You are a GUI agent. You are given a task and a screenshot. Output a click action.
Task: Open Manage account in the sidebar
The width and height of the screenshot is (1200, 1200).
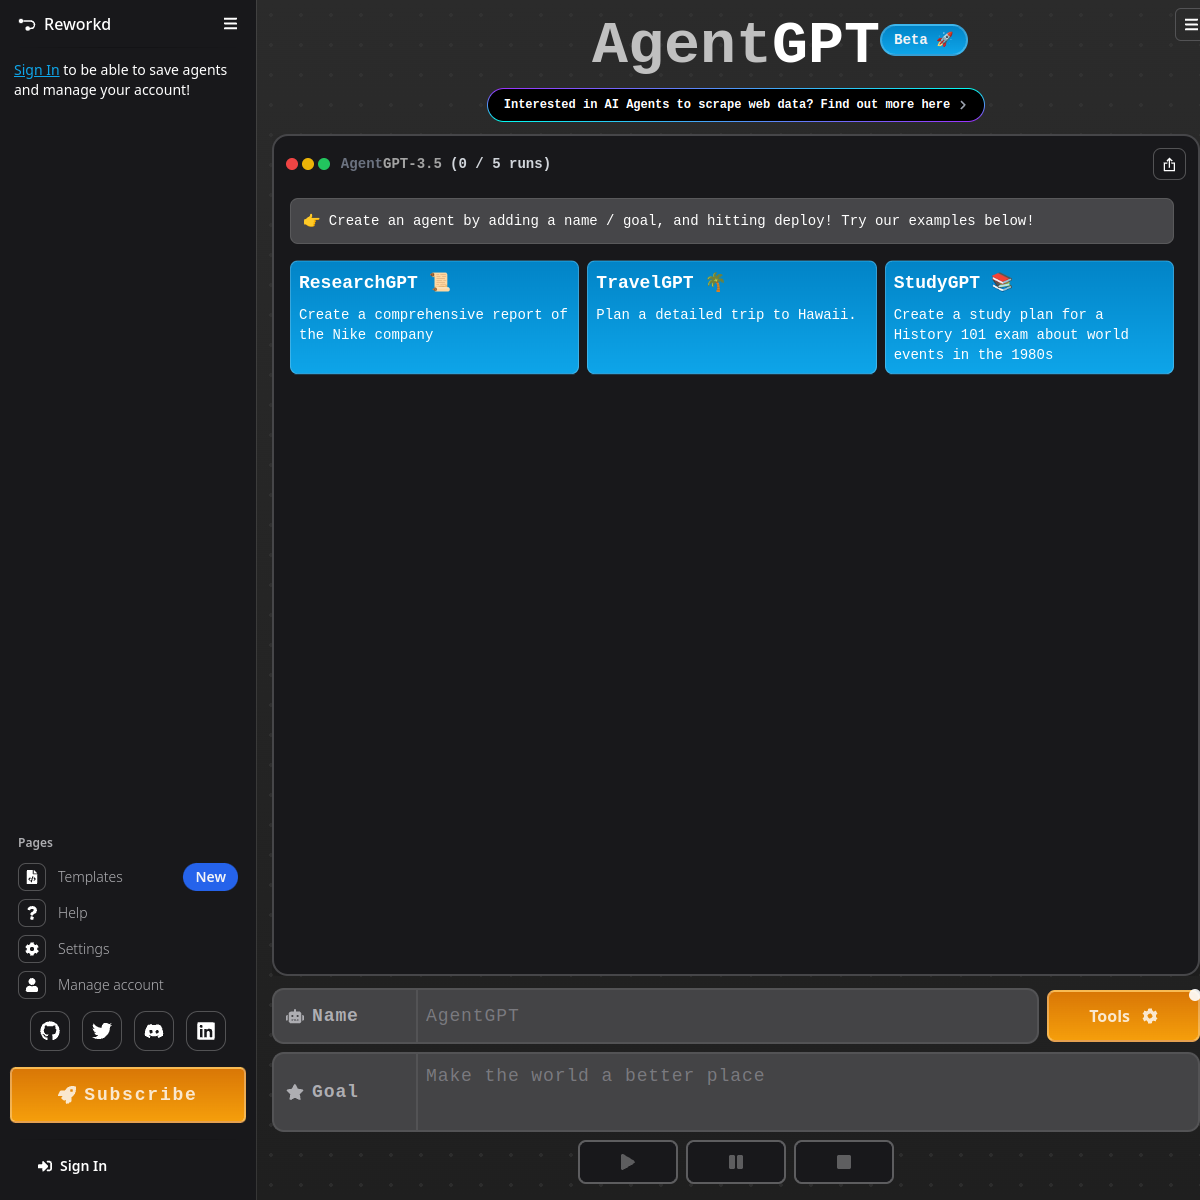pos(110,984)
